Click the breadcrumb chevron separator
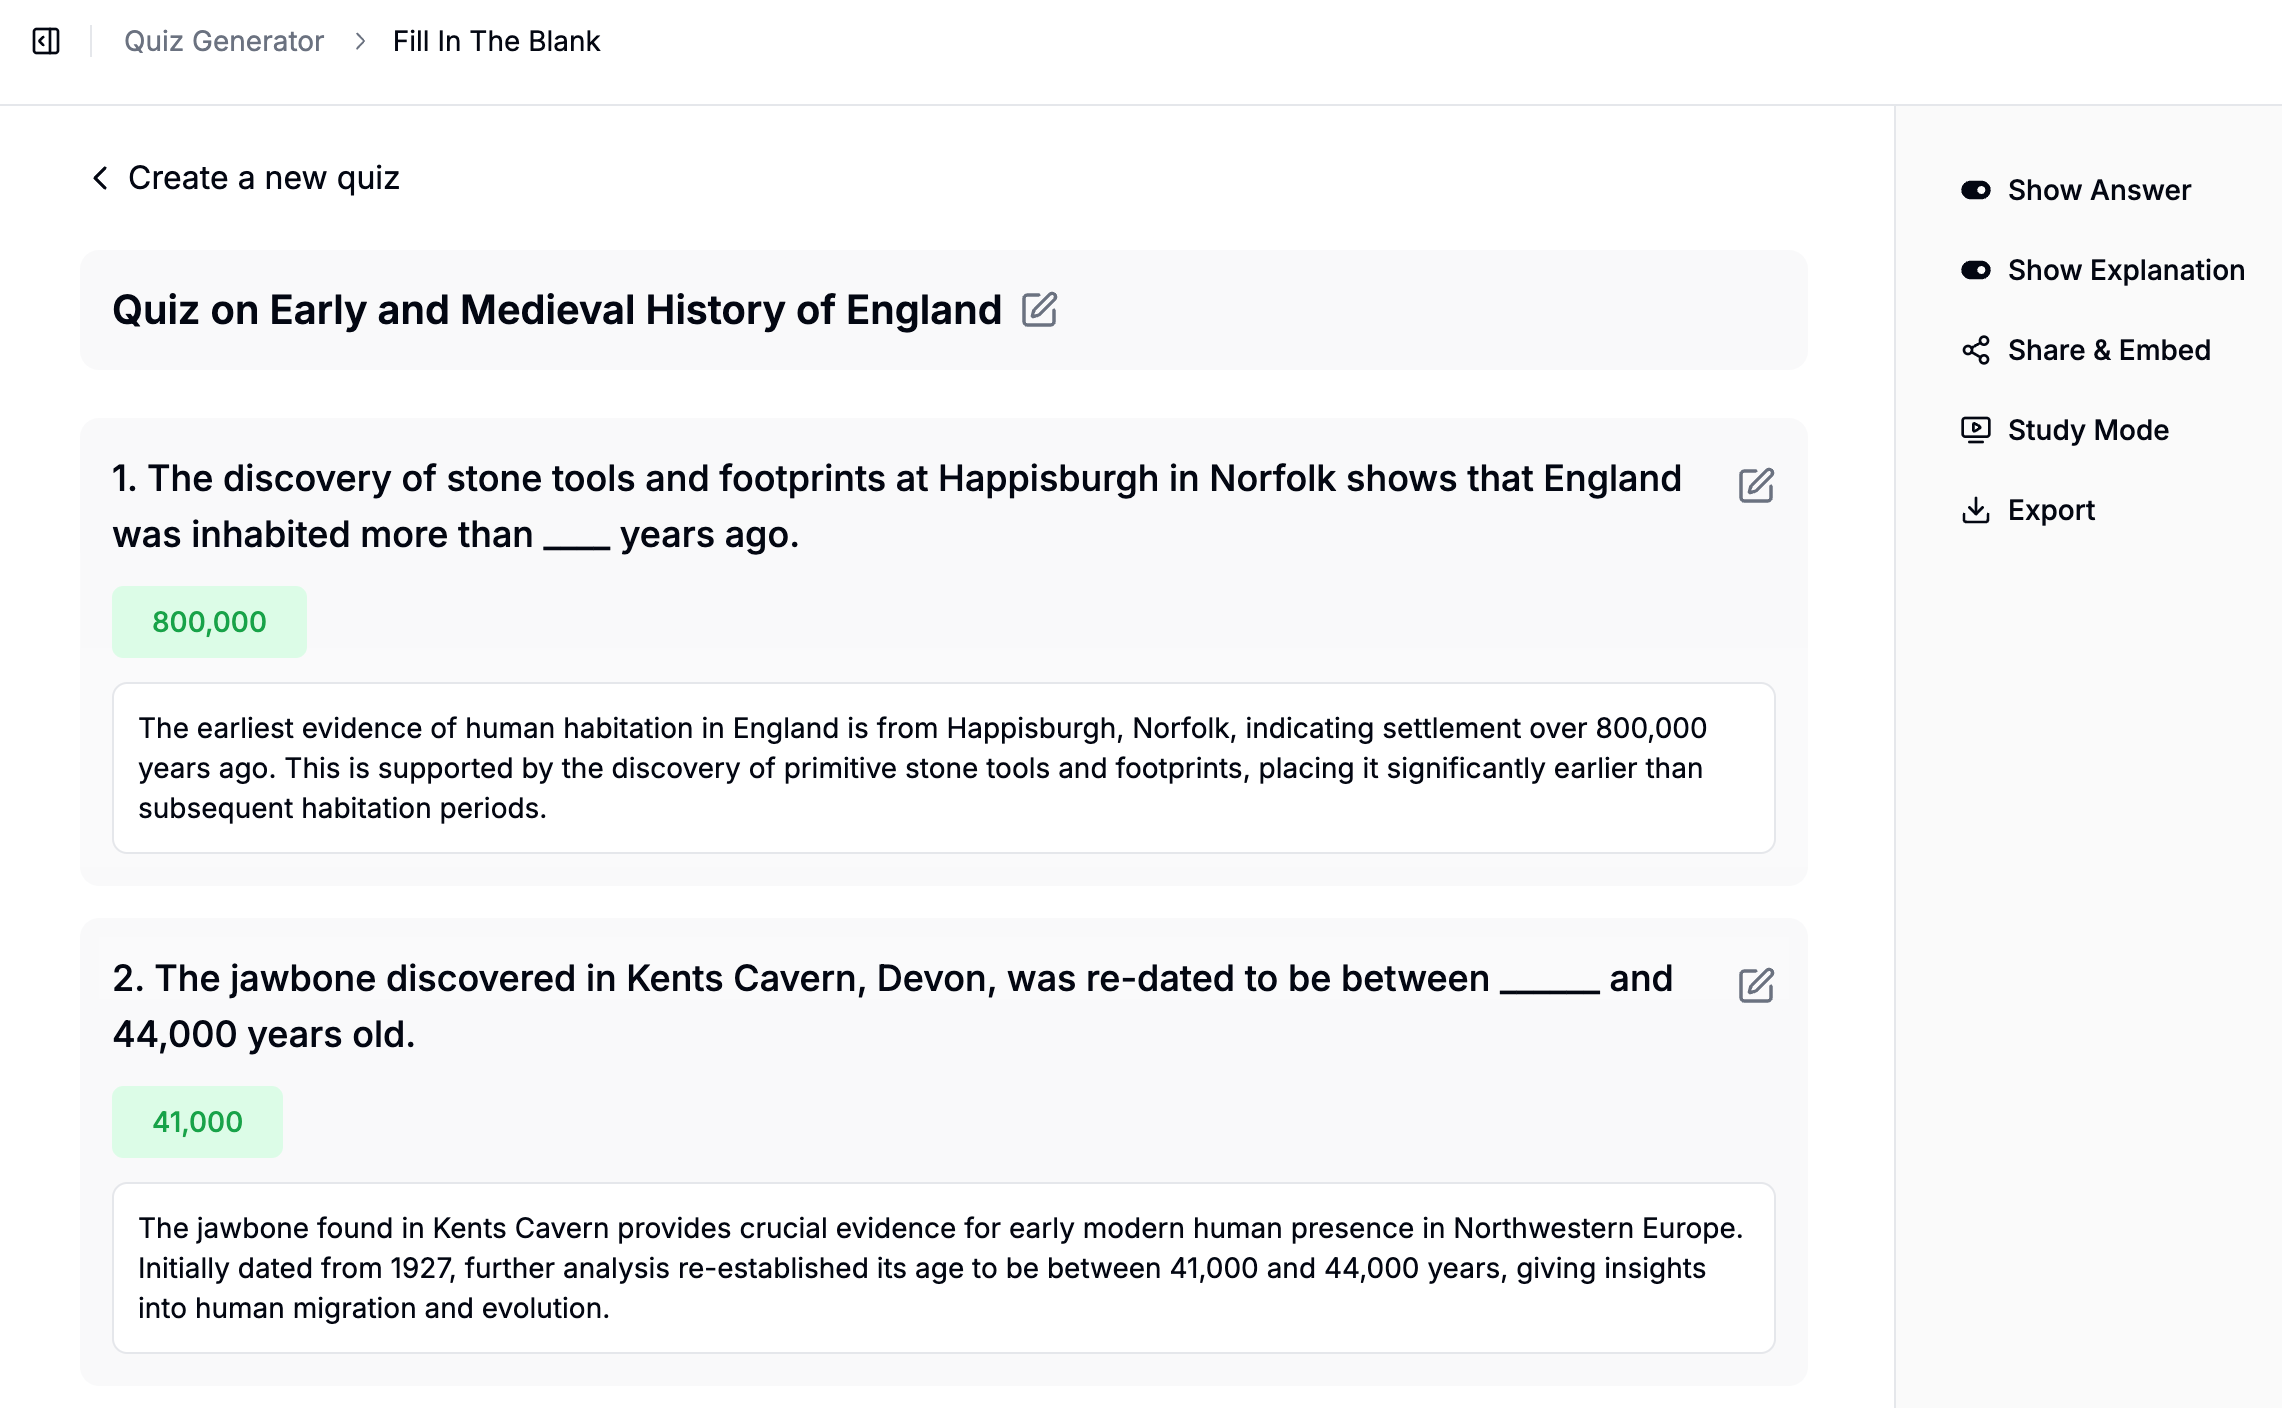 360,41
